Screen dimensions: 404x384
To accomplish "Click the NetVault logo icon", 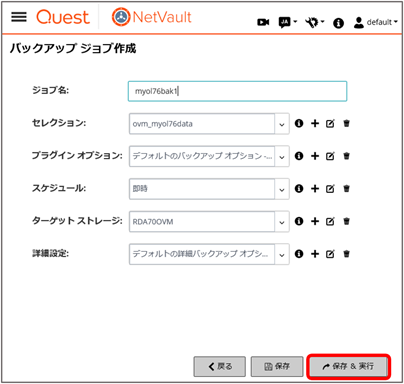I will pos(121,17).
